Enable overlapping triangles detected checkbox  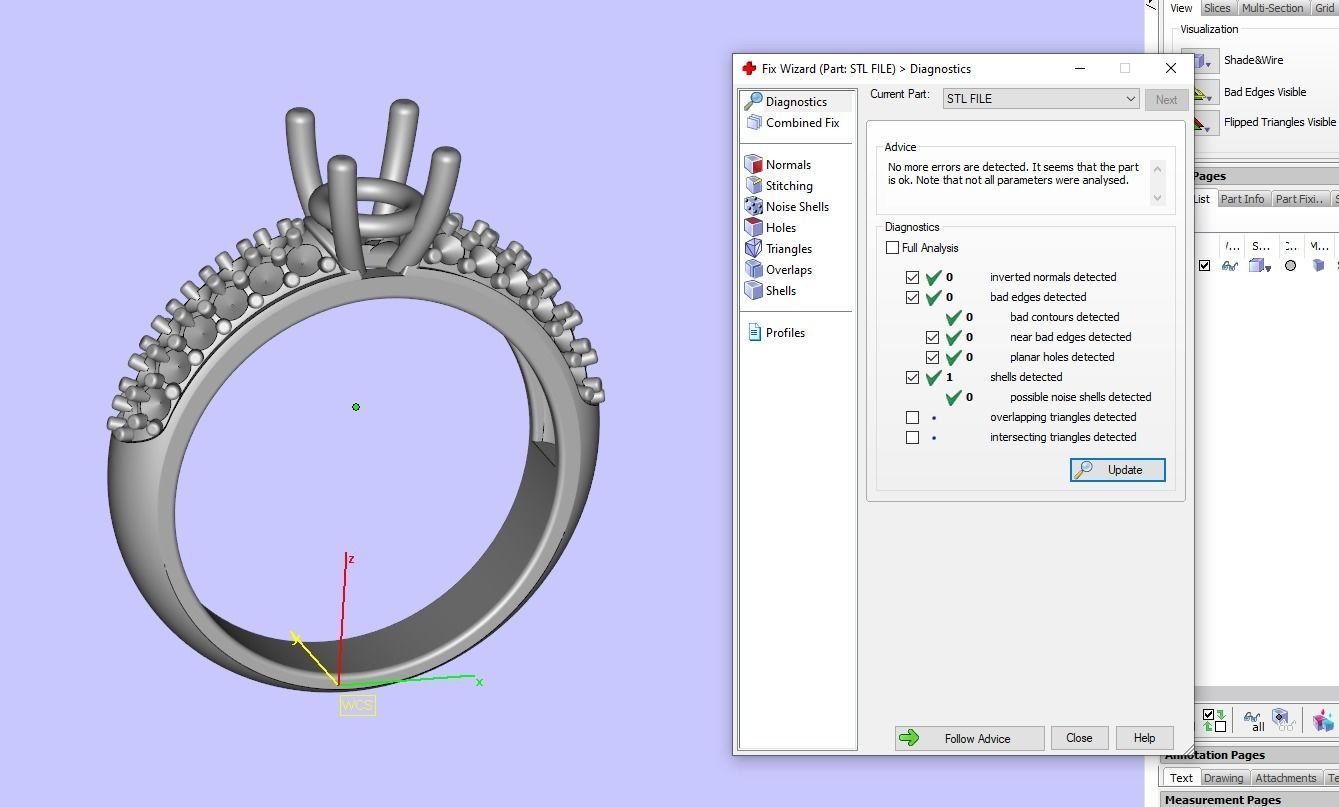[x=912, y=417]
